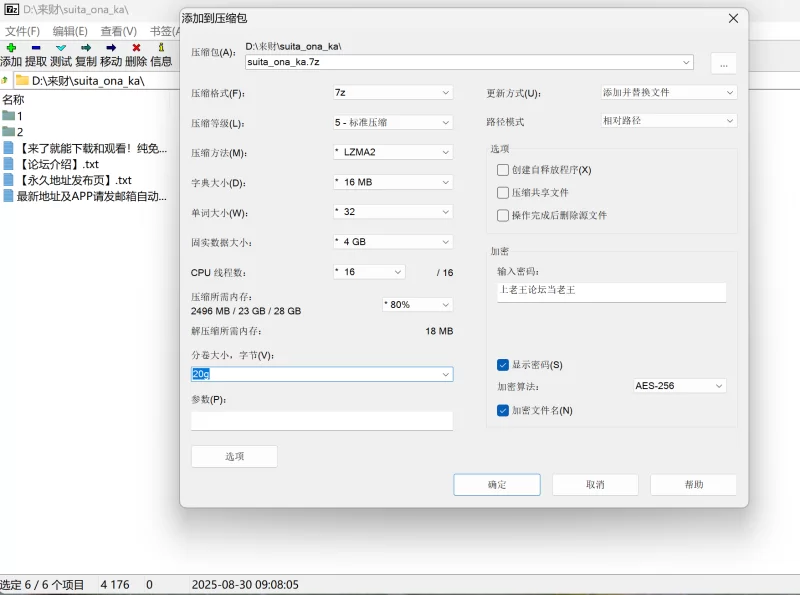Open the AES-256 encryption method dropdown
The image size is (800, 595).
coord(679,386)
